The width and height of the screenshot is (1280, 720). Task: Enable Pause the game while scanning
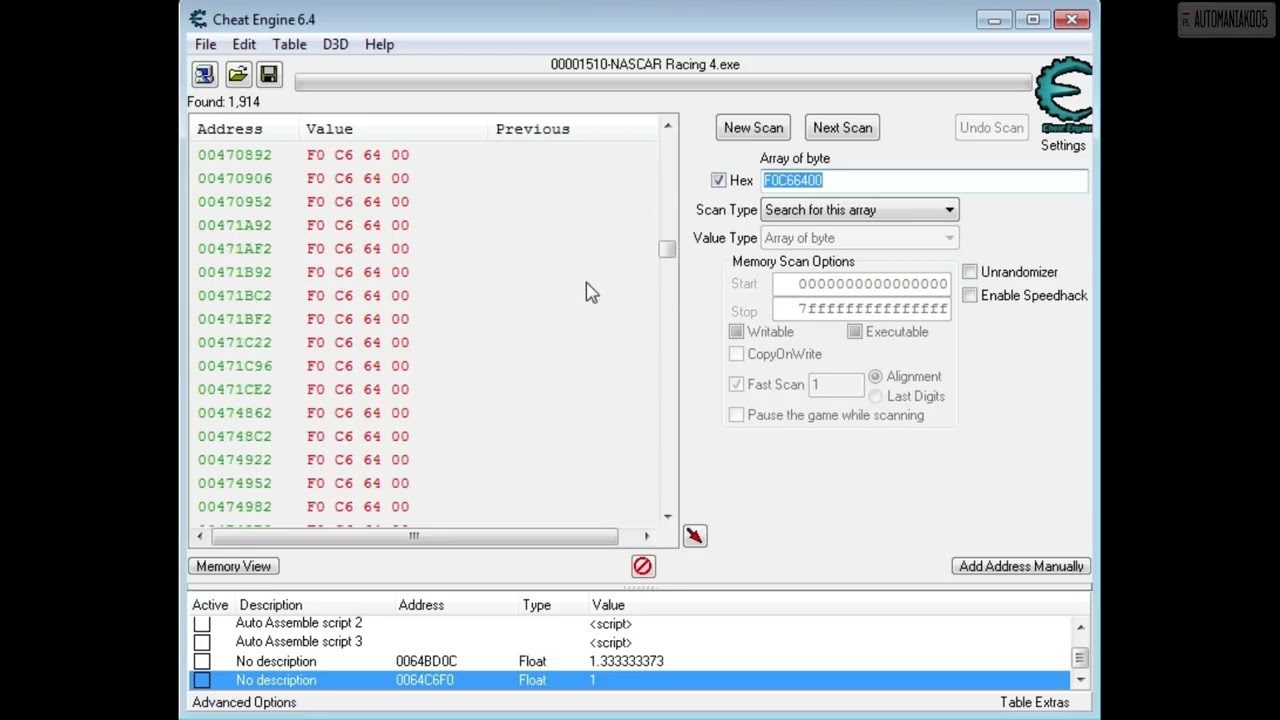736,415
